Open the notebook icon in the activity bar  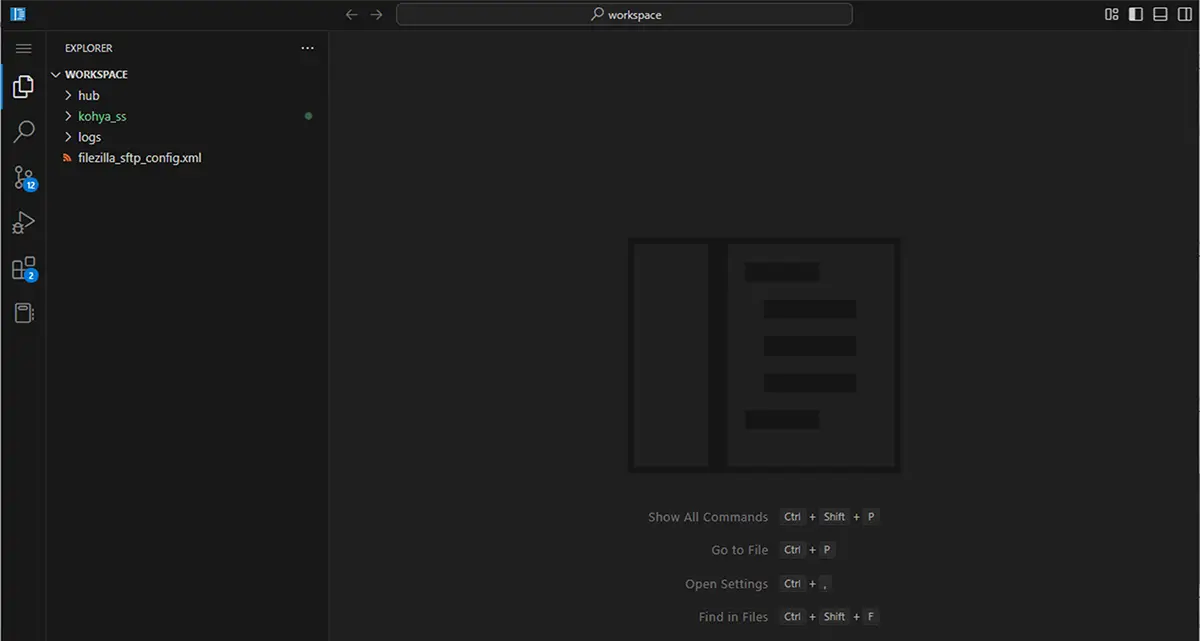coord(24,313)
